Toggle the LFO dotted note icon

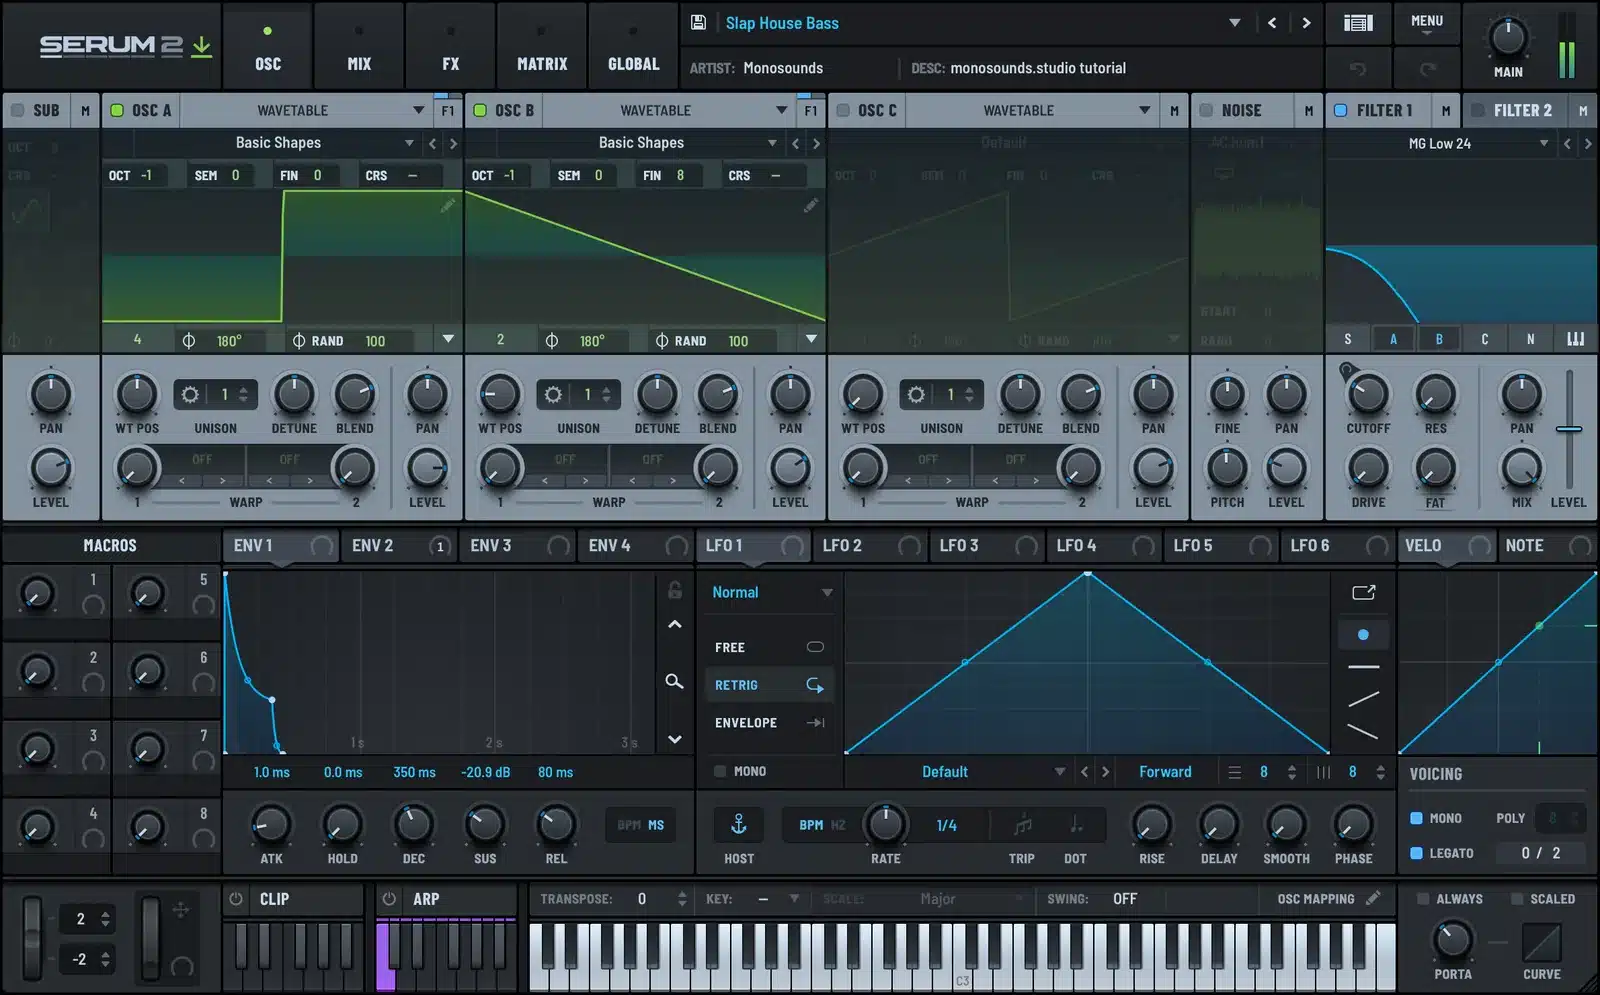(1075, 825)
